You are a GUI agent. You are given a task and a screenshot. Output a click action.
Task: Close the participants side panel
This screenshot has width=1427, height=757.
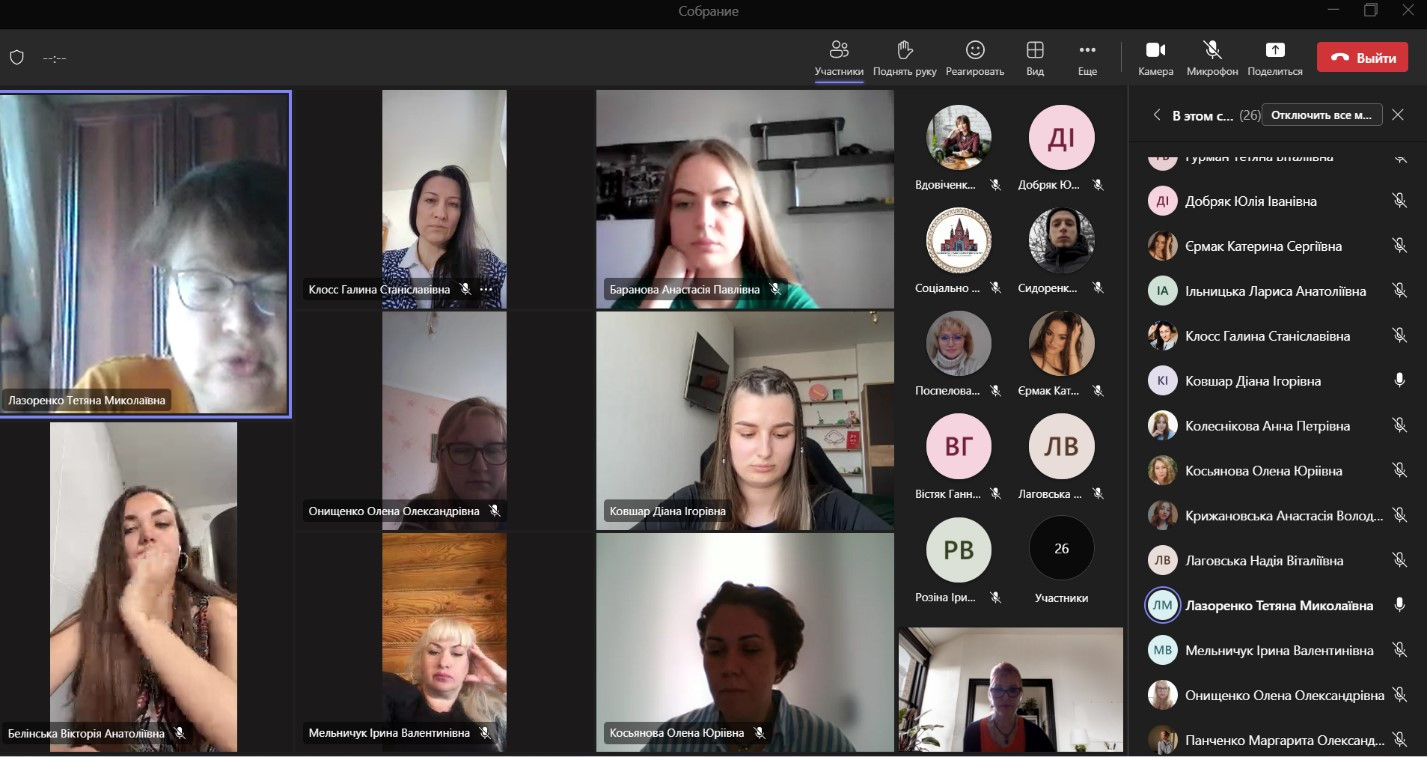[x=1398, y=115]
